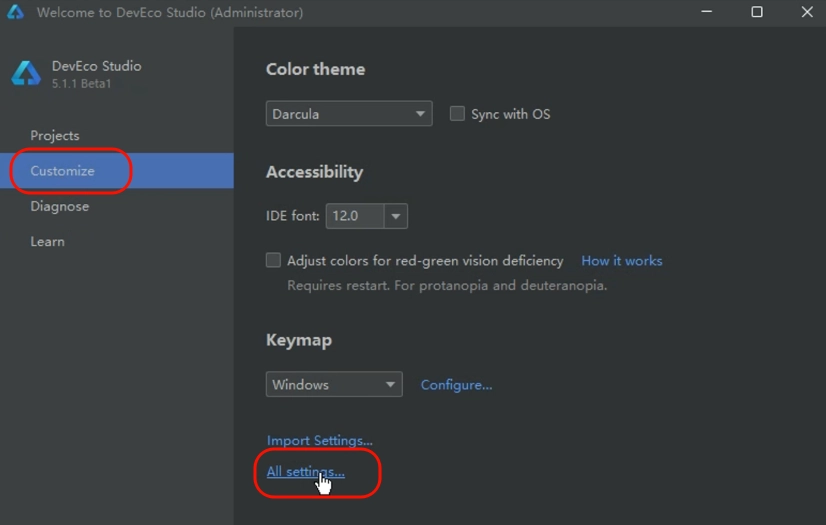Open the Darcula color theme dropdown
This screenshot has width=826, height=525.
(349, 114)
